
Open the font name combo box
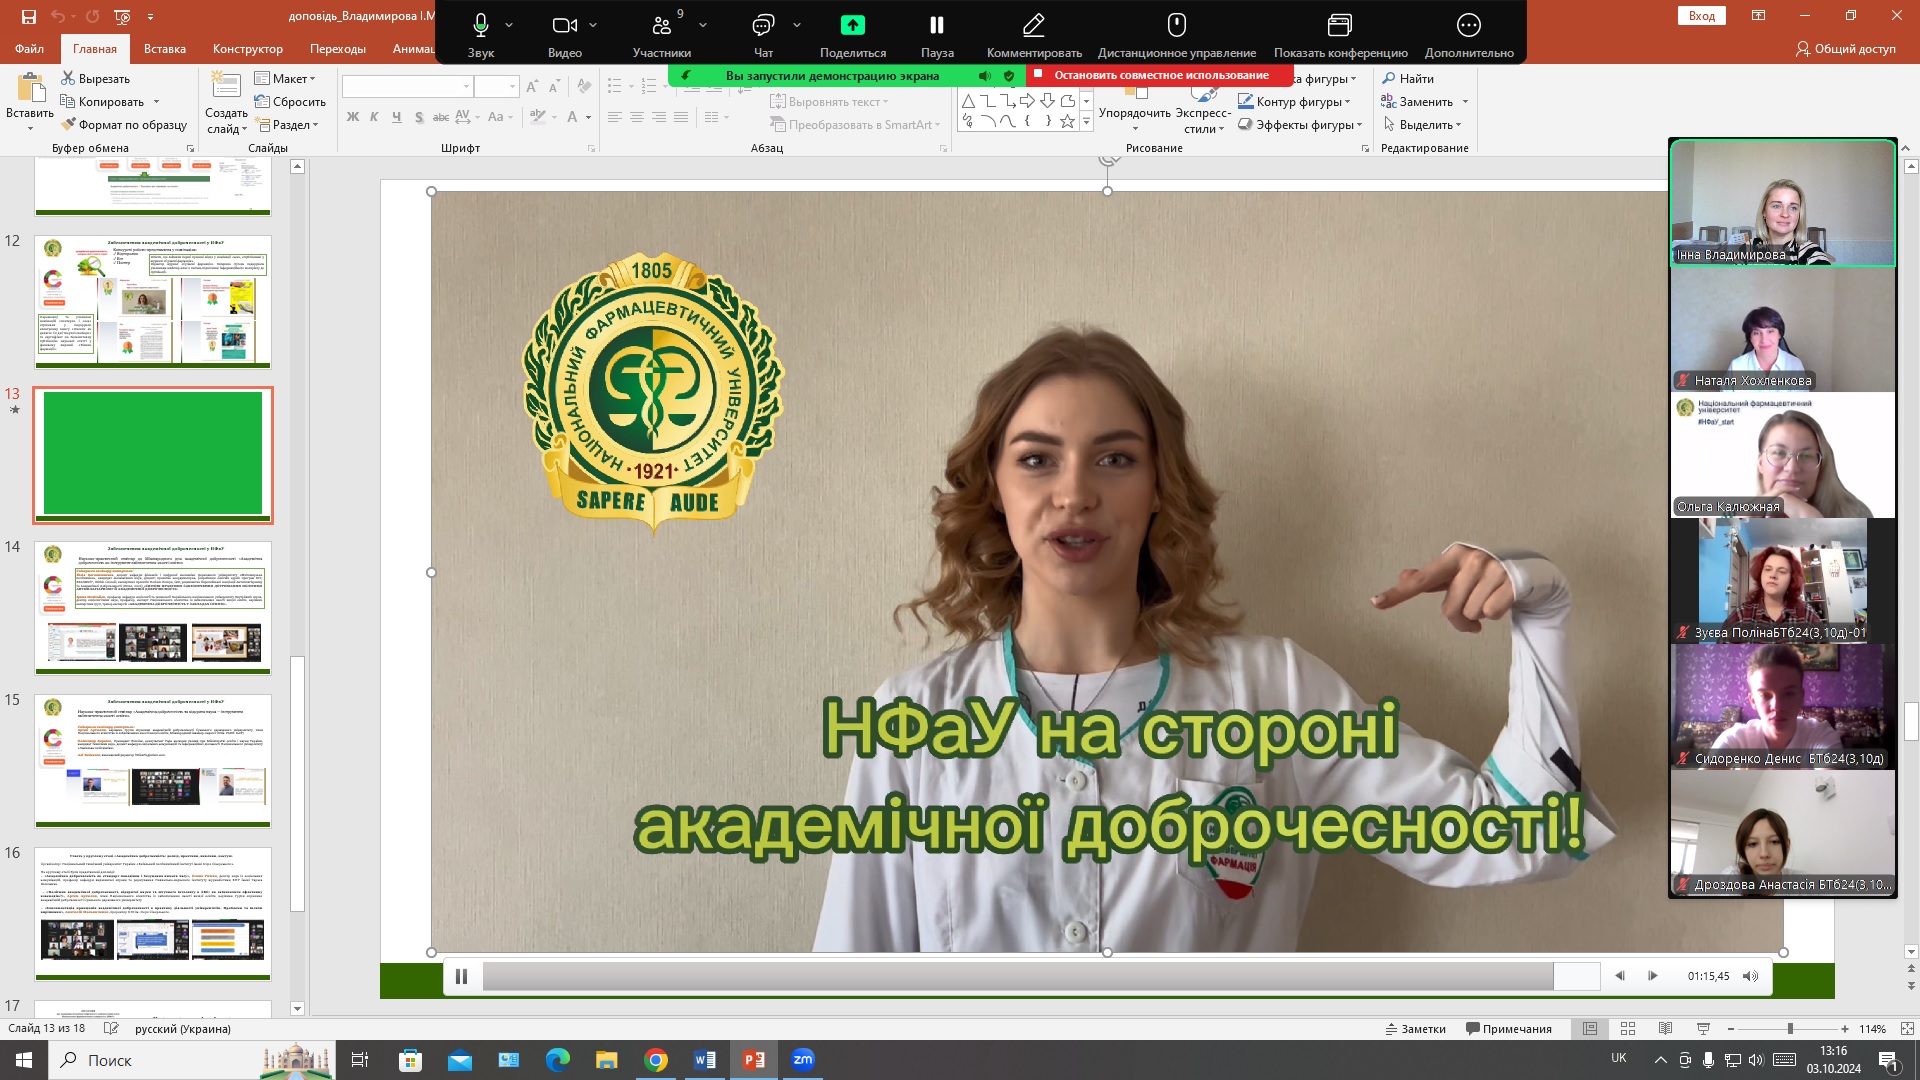(407, 87)
